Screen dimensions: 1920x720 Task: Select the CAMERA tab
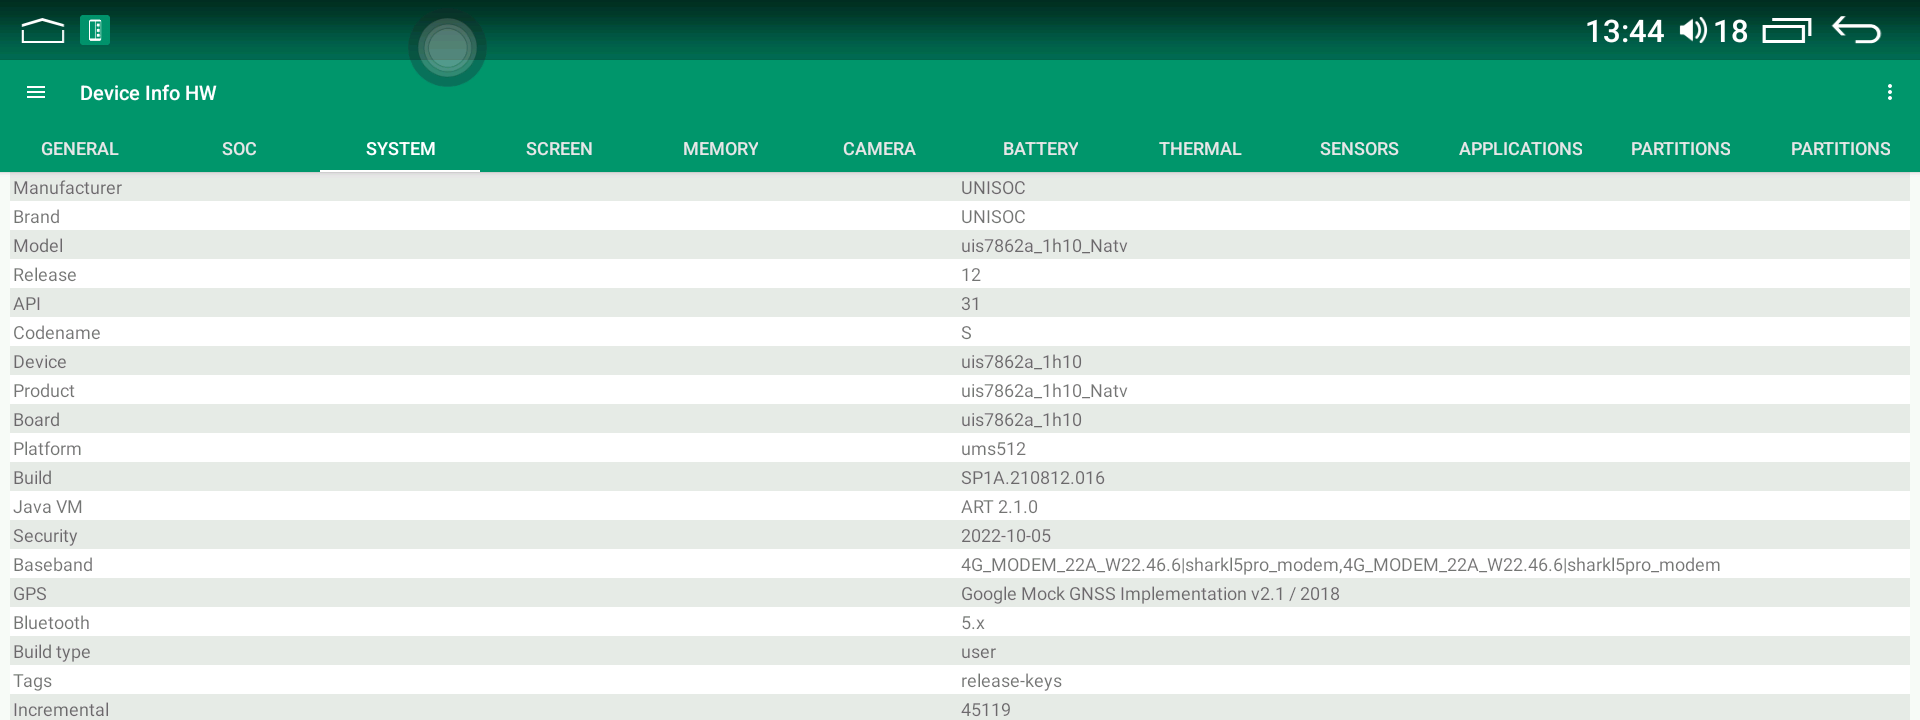879,149
